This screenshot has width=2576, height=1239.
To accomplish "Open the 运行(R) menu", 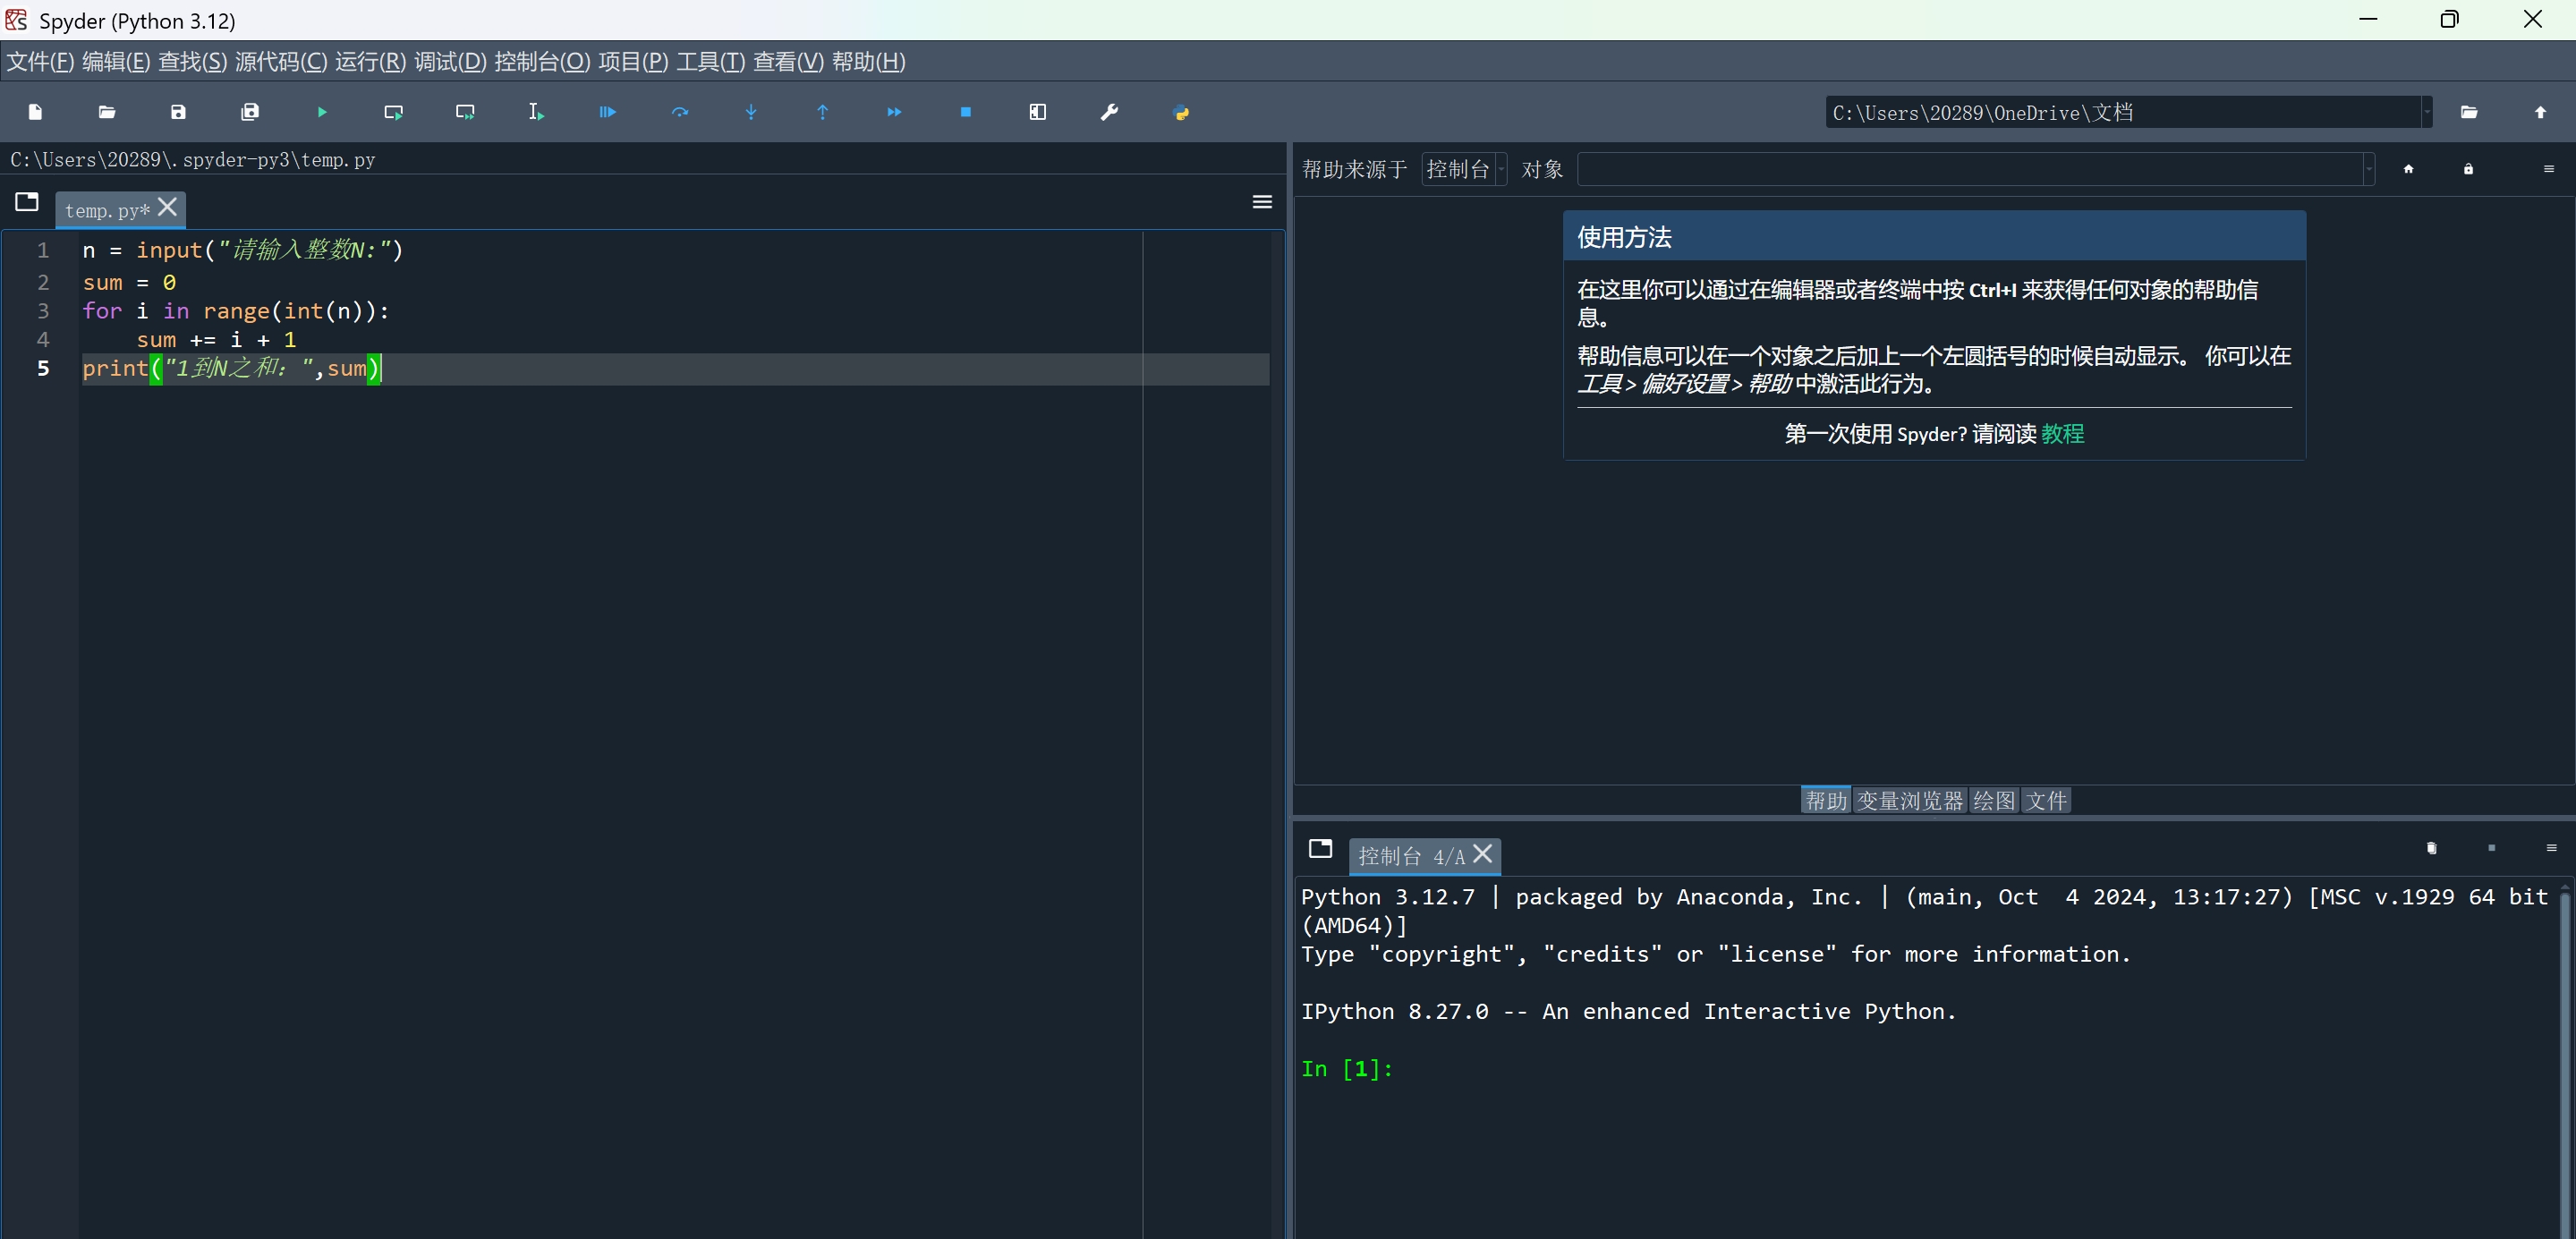I will click(370, 62).
